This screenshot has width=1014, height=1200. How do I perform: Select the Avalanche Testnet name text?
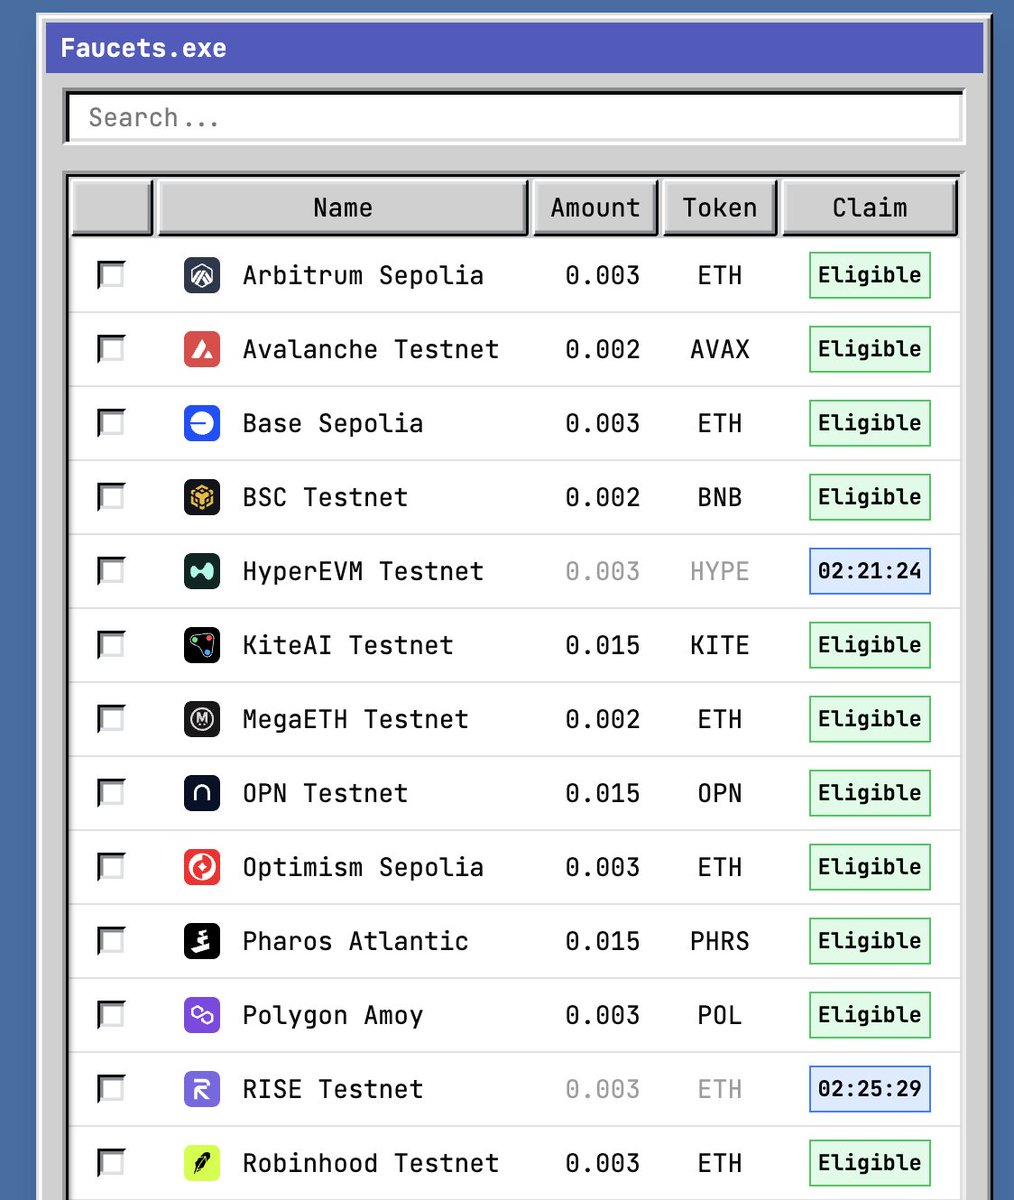[x=371, y=350]
